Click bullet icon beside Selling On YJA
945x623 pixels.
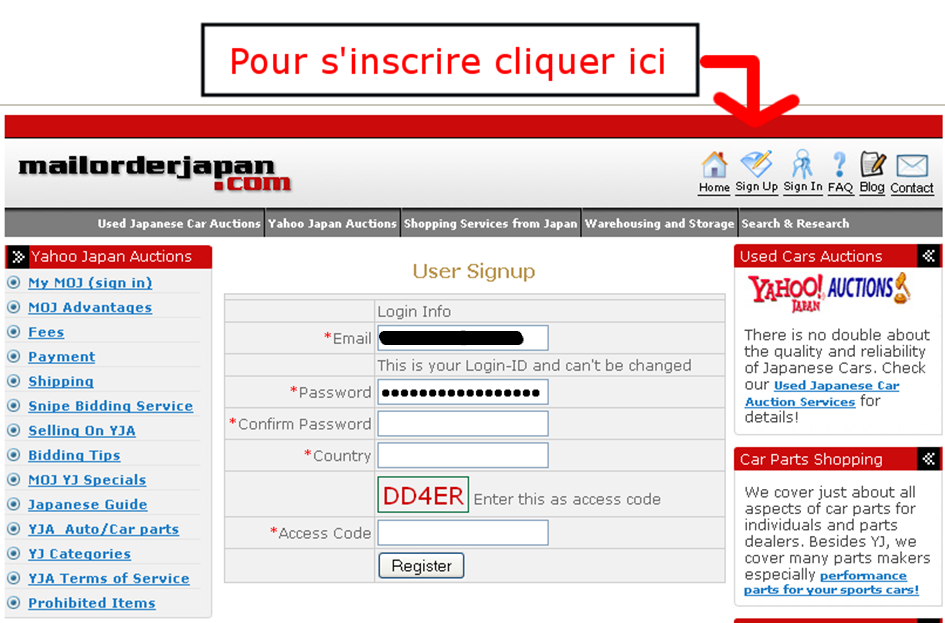point(14,430)
